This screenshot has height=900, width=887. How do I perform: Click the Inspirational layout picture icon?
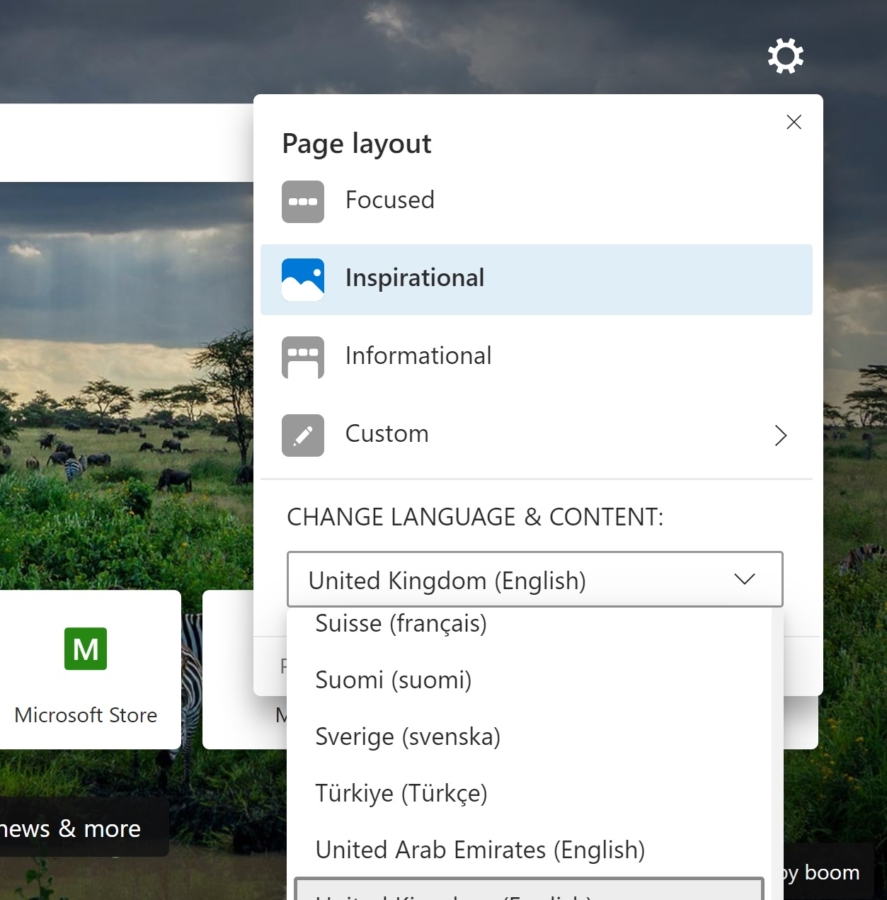pyautogui.click(x=302, y=279)
